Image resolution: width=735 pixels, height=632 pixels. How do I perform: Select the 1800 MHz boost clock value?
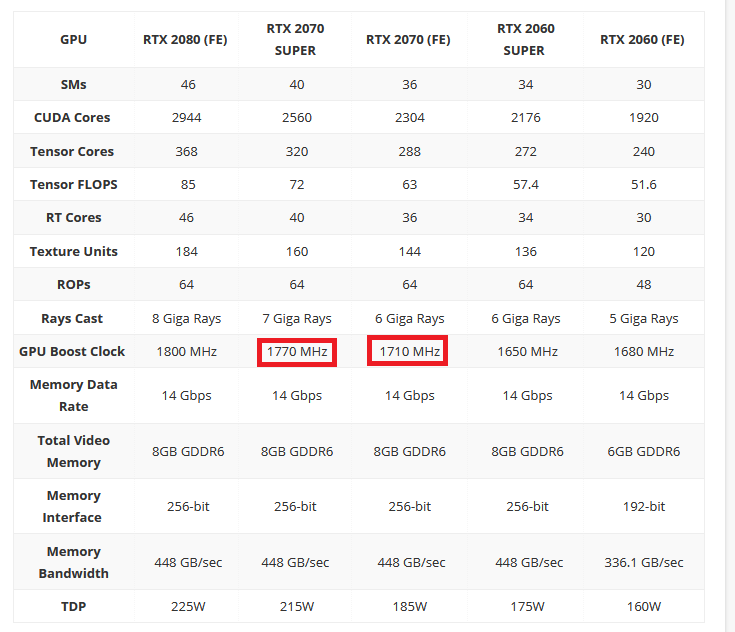click(187, 352)
